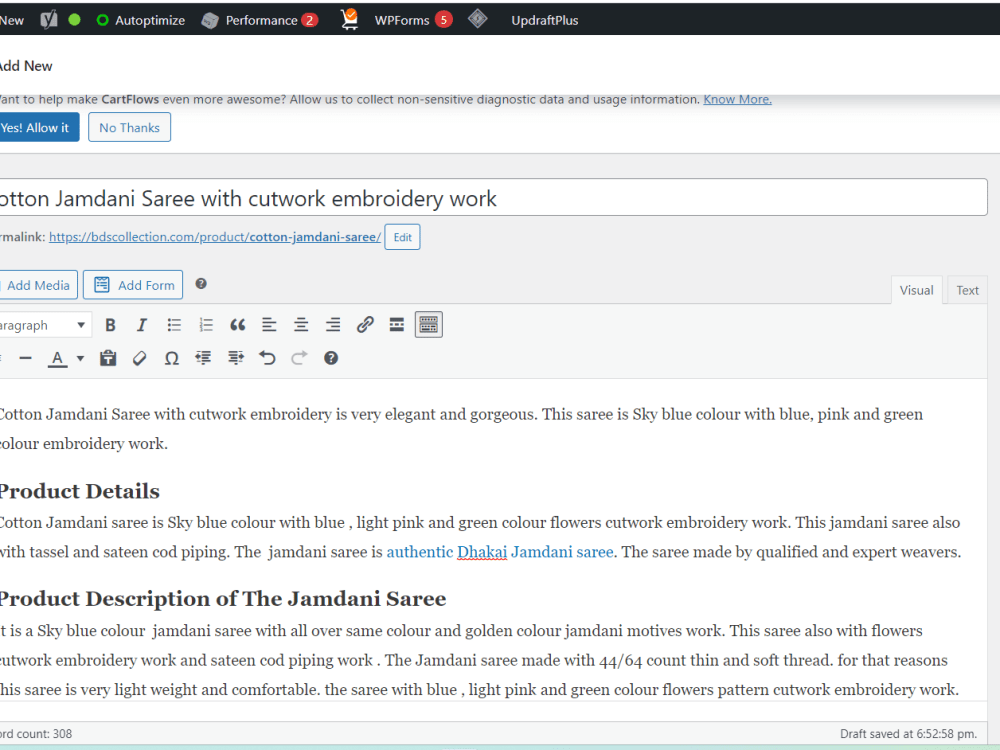Open the cotton-jamdani-saree permalink URL
Viewport: 1000px width, 750px height.
(x=215, y=237)
